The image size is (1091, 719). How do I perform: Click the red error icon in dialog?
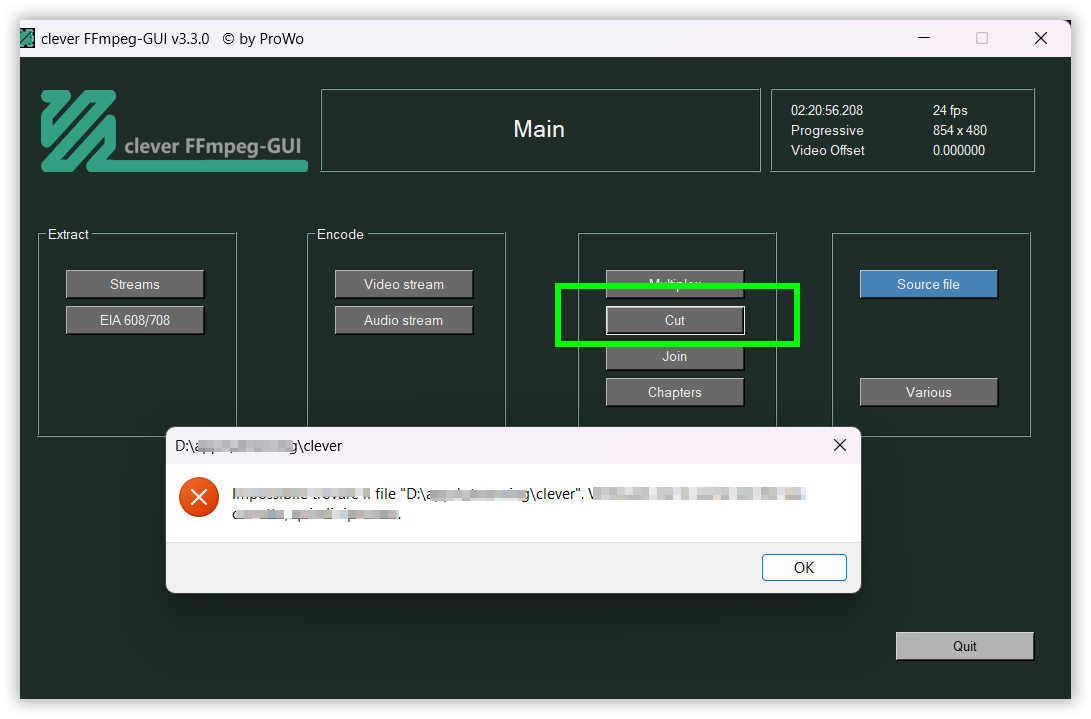(x=199, y=497)
